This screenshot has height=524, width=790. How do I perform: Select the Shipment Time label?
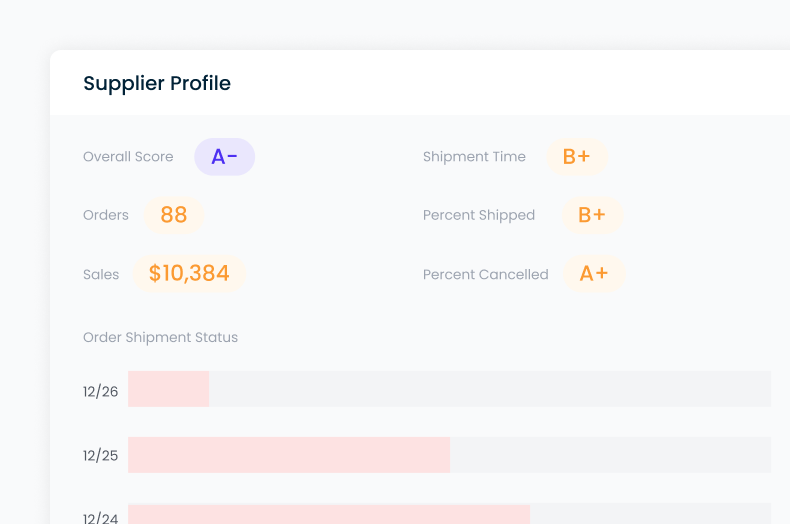pos(474,157)
